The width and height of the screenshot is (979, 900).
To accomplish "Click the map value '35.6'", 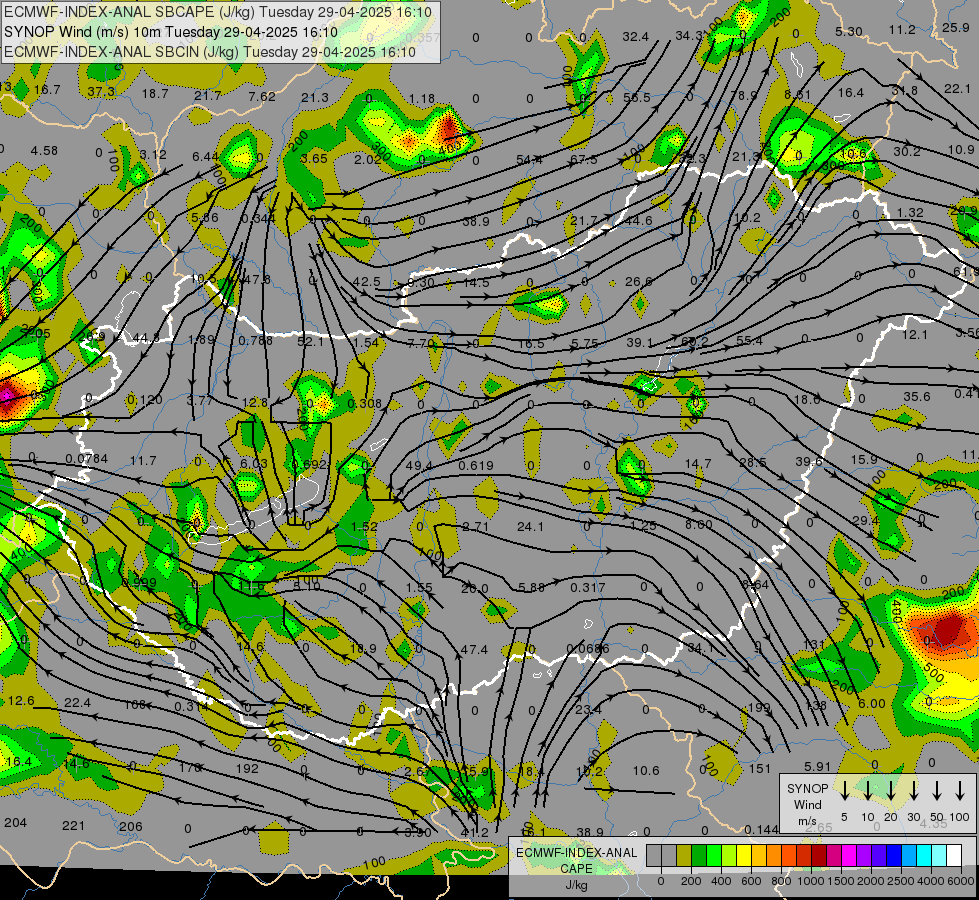I will (x=917, y=397).
